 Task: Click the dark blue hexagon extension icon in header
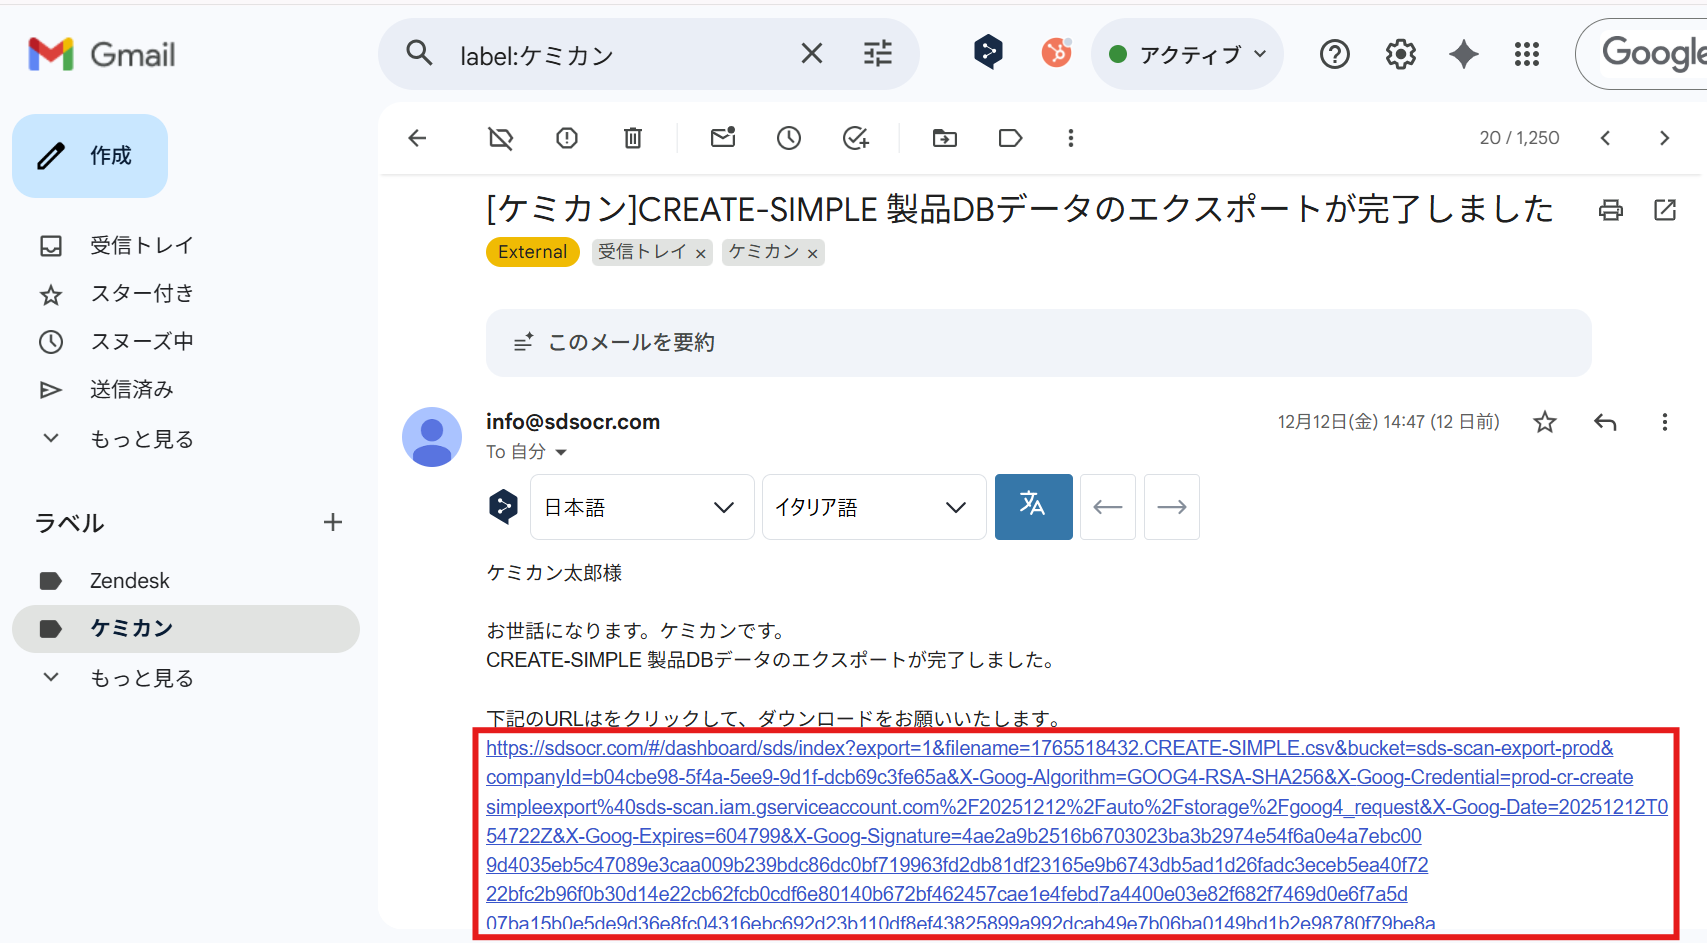click(988, 52)
